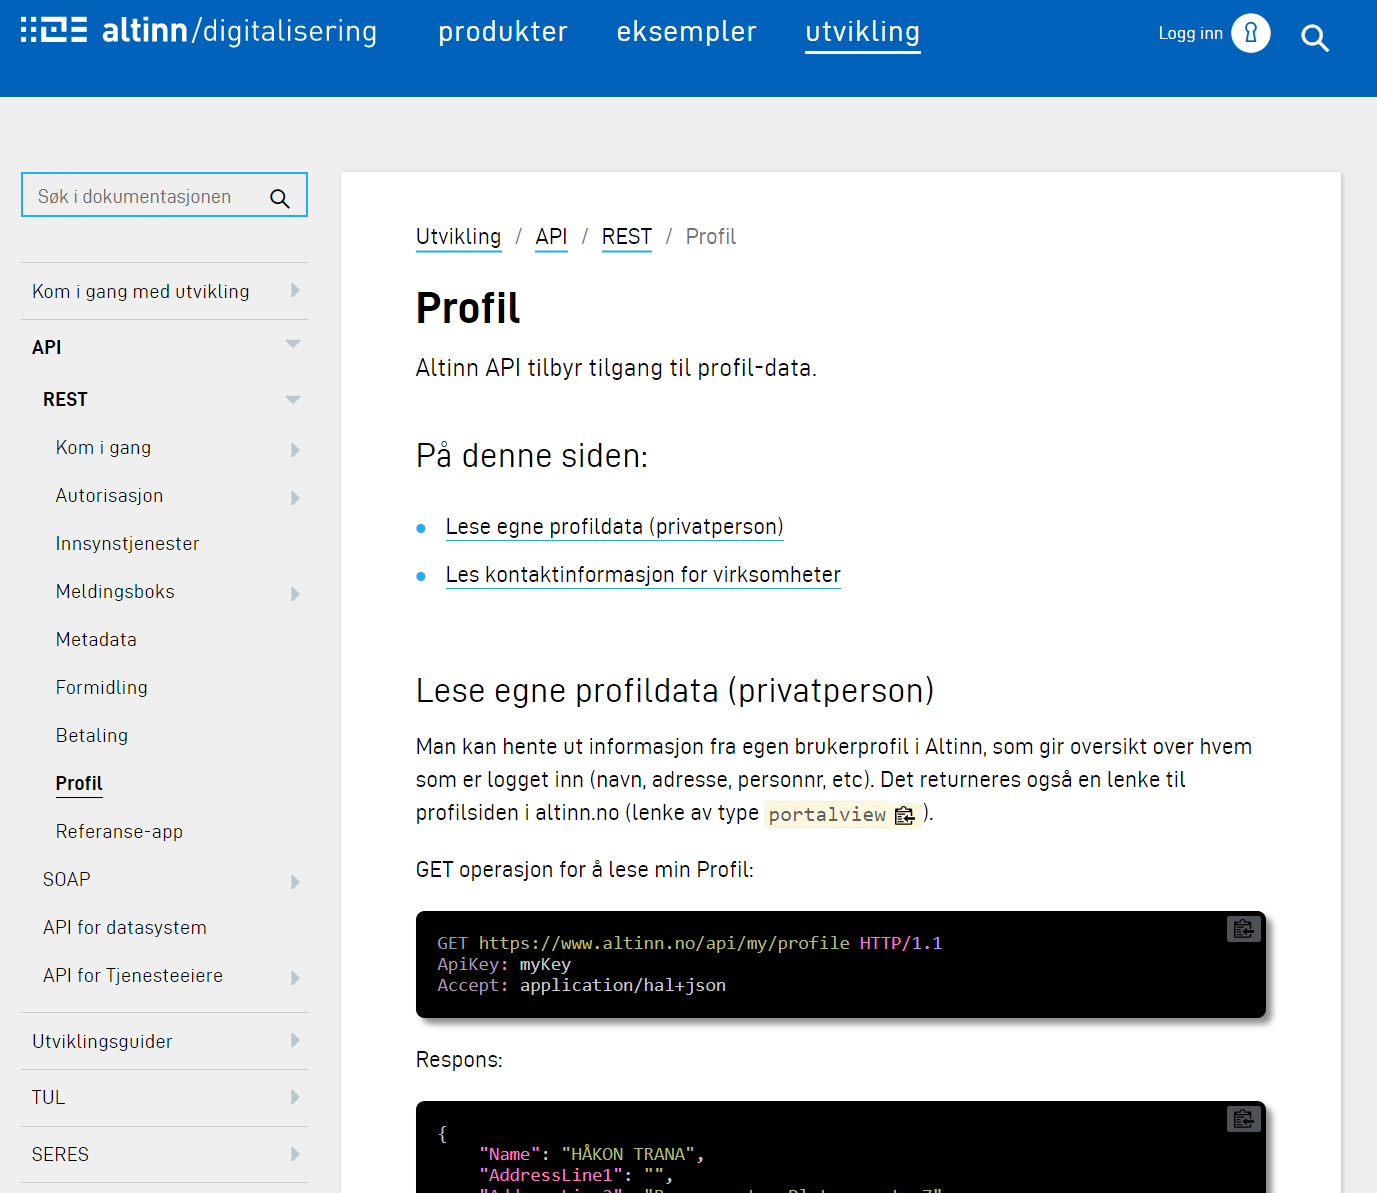Expand API for Tjenesteeiere submenu arrow
Screen dimensions: 1377x1193
coord(295,978)
